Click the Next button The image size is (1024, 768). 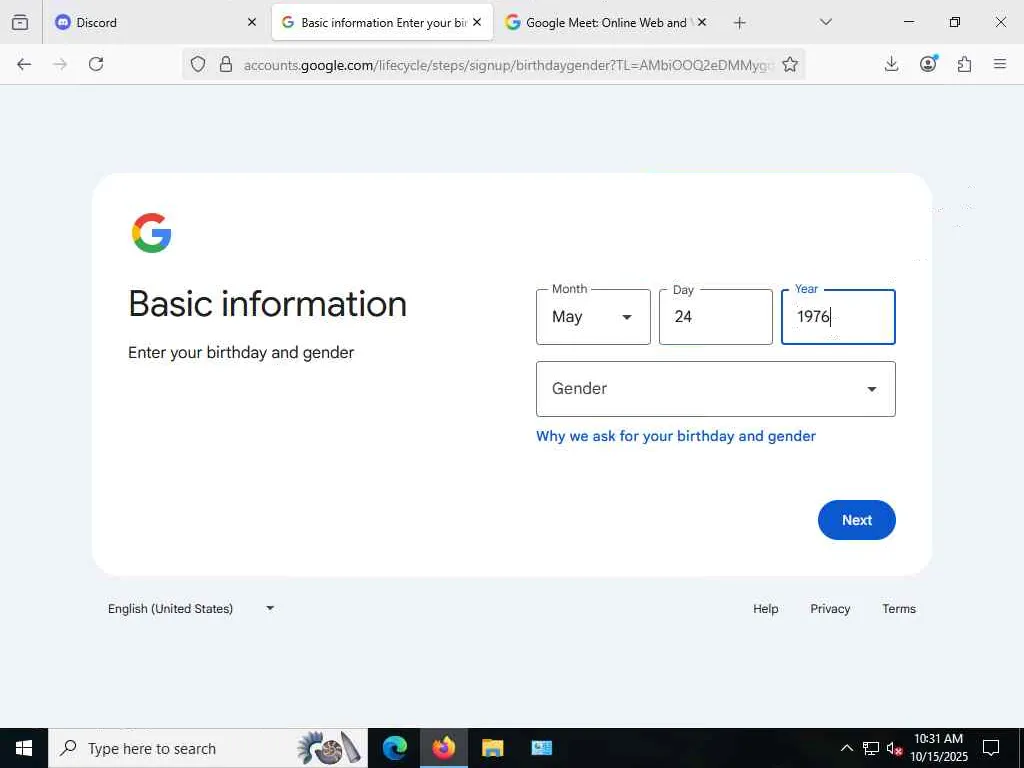click(x=857, y=520)
